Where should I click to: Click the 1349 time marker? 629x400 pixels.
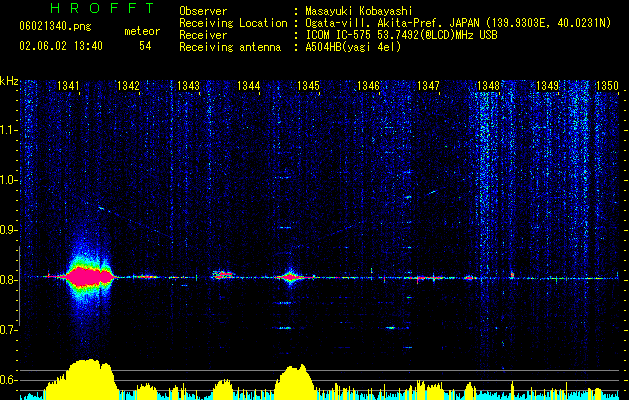coord(548,86)
